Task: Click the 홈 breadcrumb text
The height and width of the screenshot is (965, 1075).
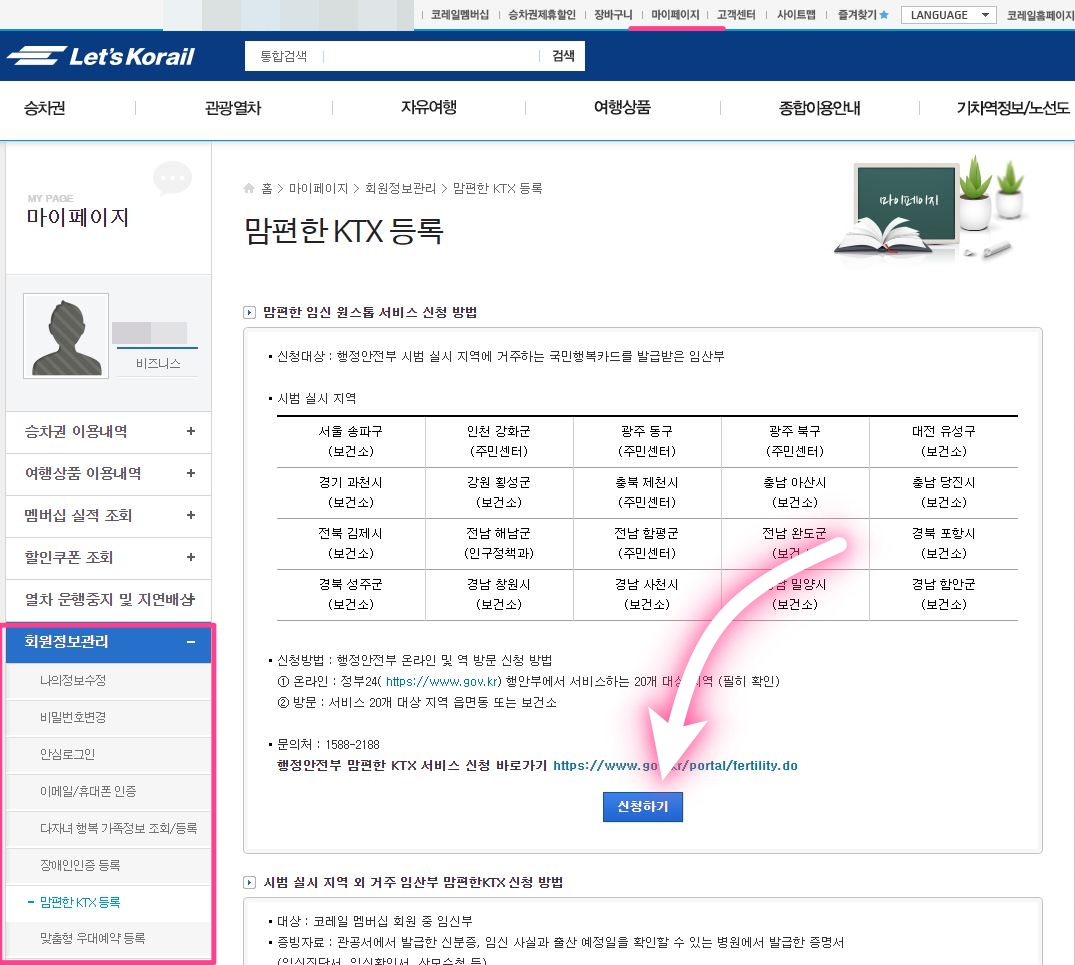Action: click(x=267, y=188)
